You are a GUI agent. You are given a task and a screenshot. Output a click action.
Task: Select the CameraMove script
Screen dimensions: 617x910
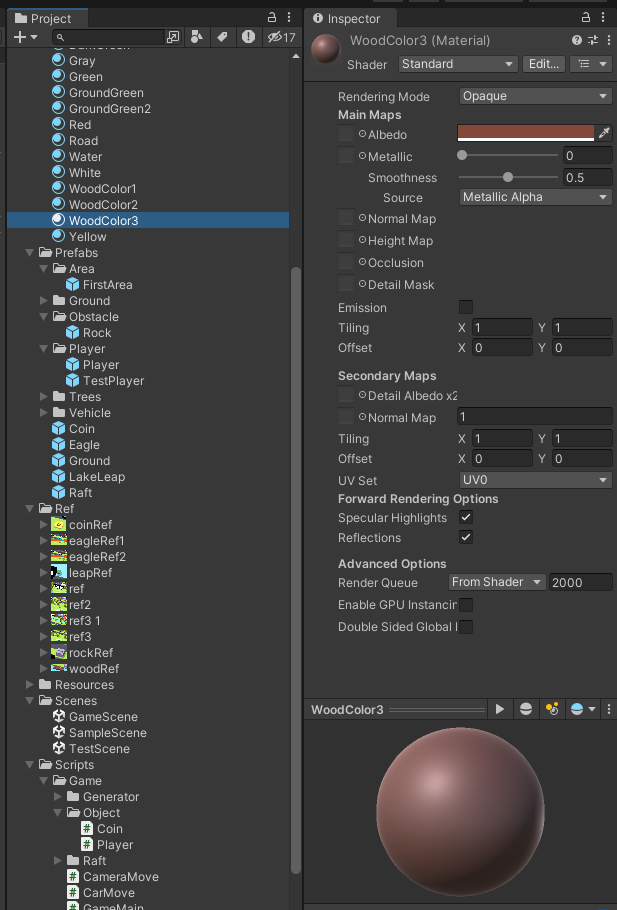pyautogui.click(x=121, y=877)
